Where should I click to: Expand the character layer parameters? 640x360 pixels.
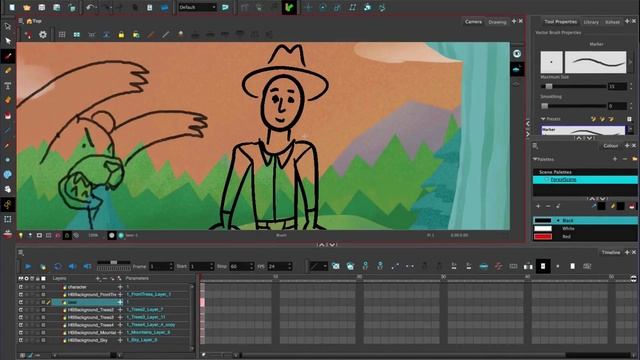tap(120, 287)
